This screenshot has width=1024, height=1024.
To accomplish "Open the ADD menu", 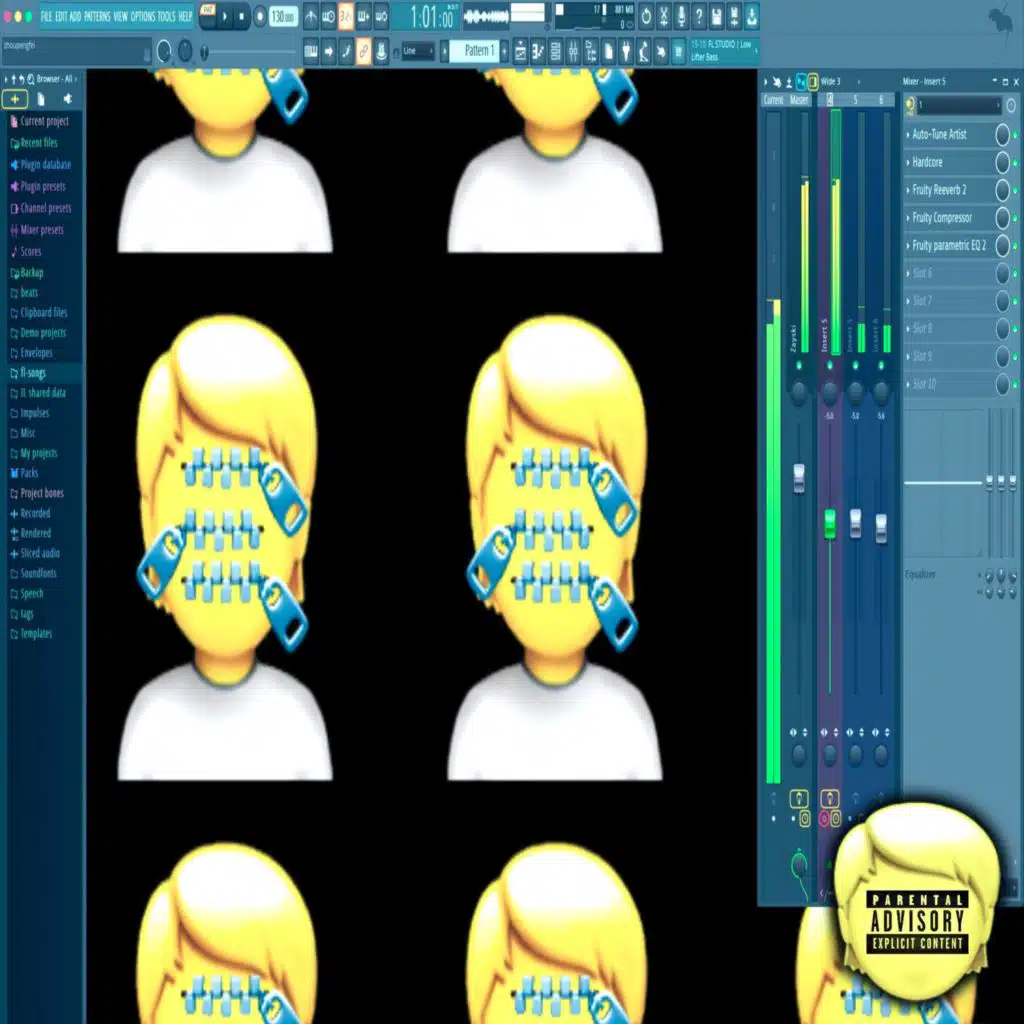I will pyautogui.click(x=75, y=17).
